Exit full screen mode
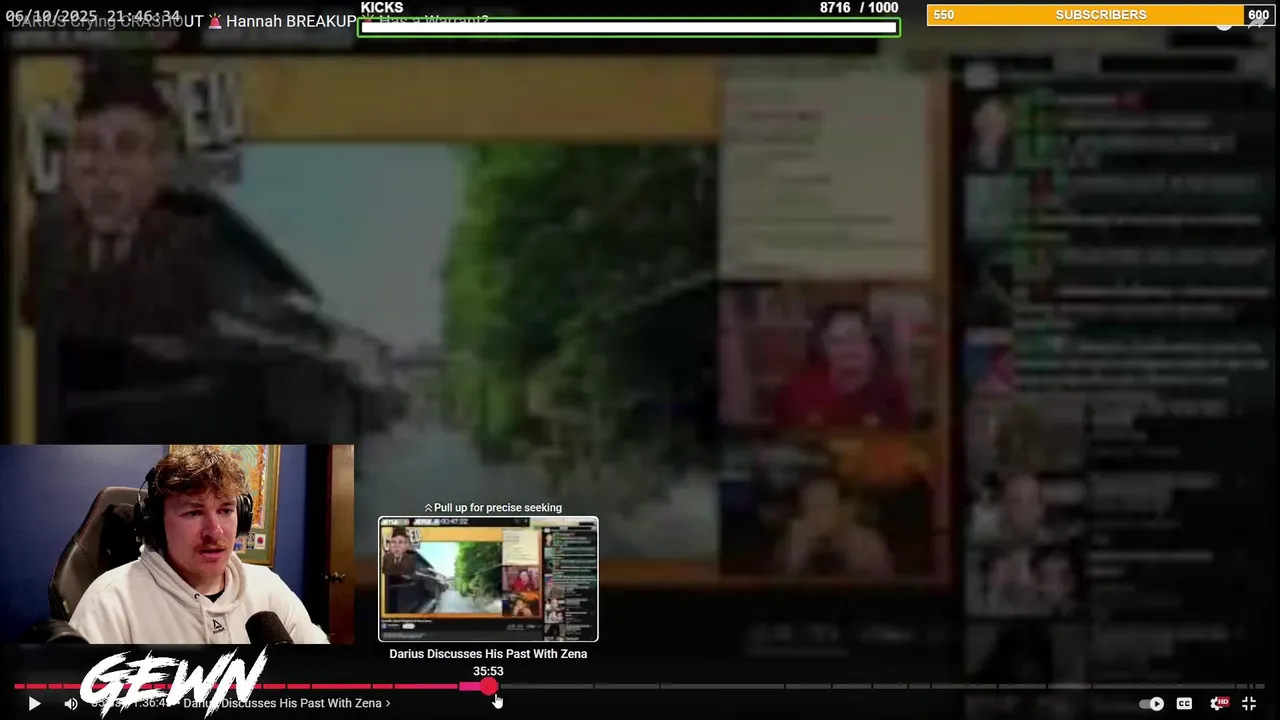The width and height of the screenshot is (1280, 720). coord(1249,703)
